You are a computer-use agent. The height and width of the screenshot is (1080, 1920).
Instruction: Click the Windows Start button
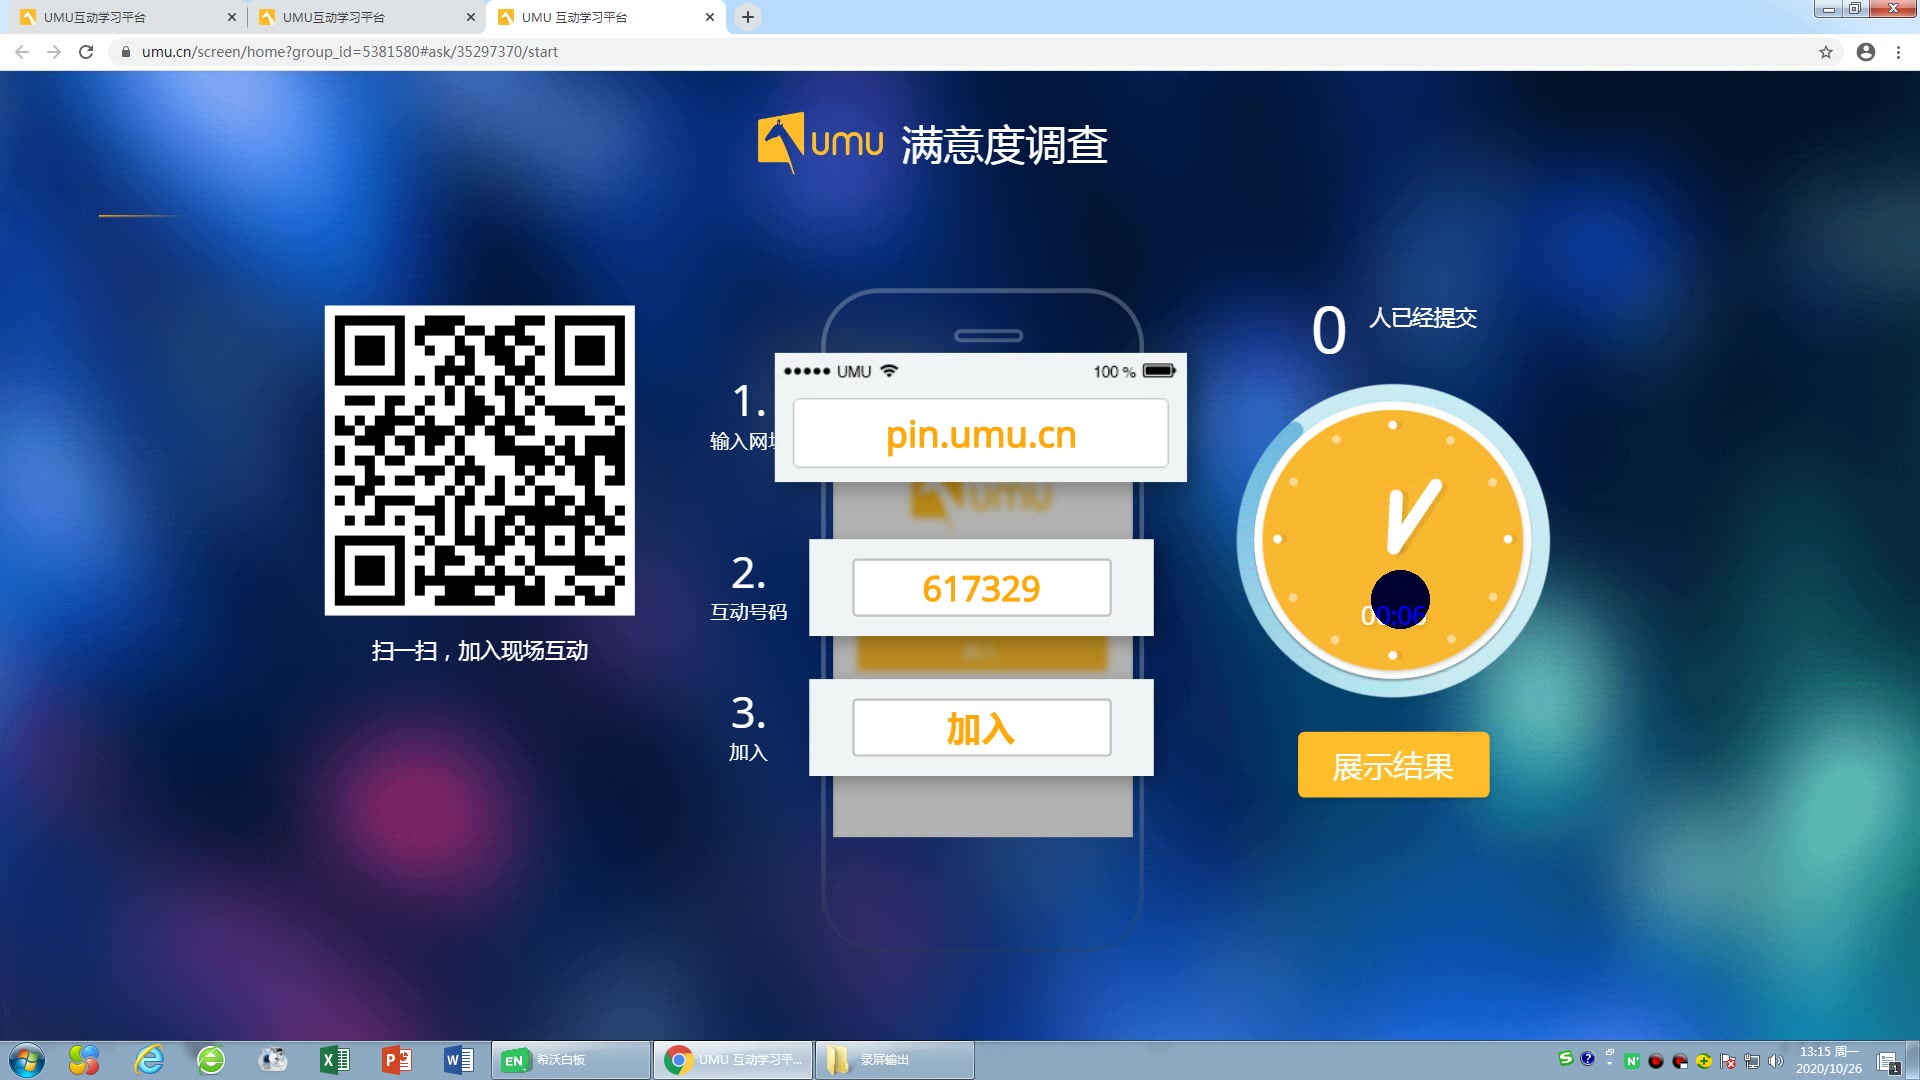coord(27,1060)
